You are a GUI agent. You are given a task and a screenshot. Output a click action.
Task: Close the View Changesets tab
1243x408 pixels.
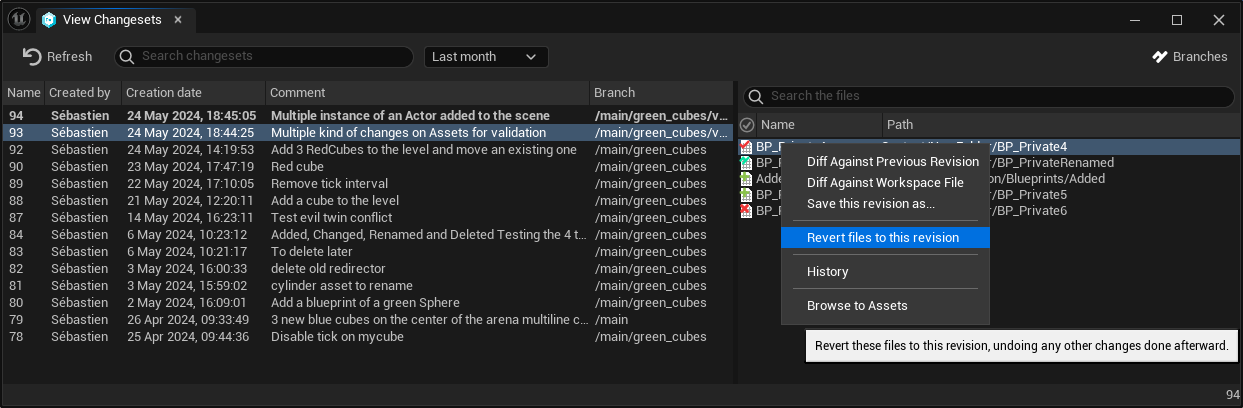pos(177,20)
